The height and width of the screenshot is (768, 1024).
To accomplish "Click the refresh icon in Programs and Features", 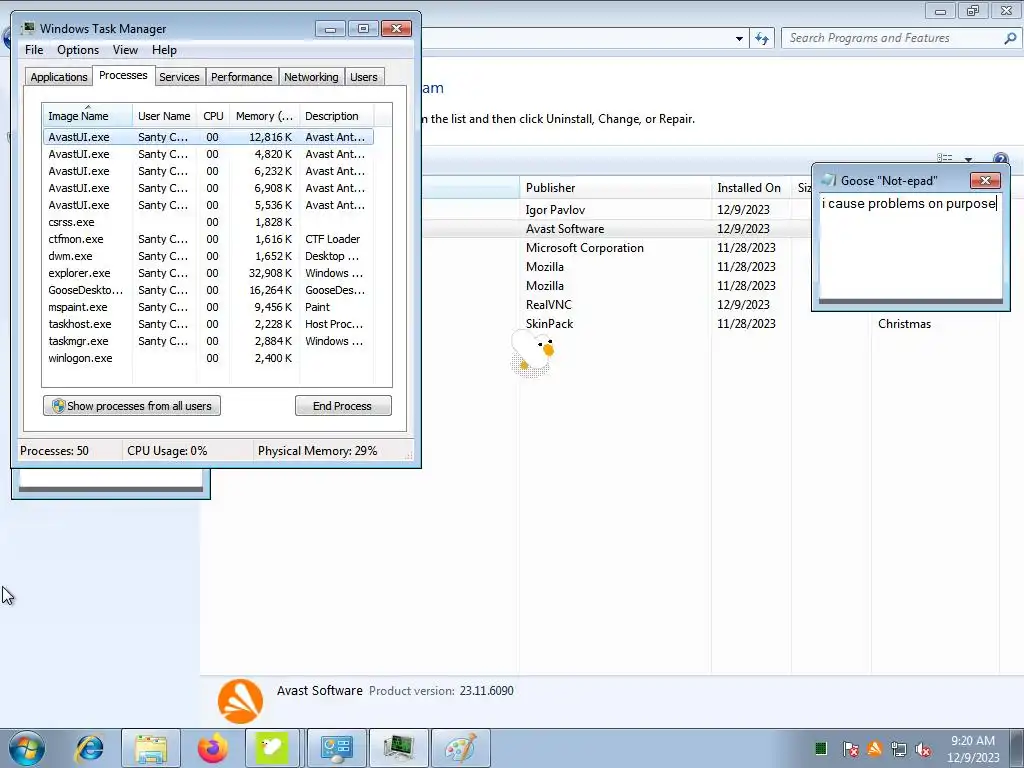I will pyautogui.click(x=762, y=39).
